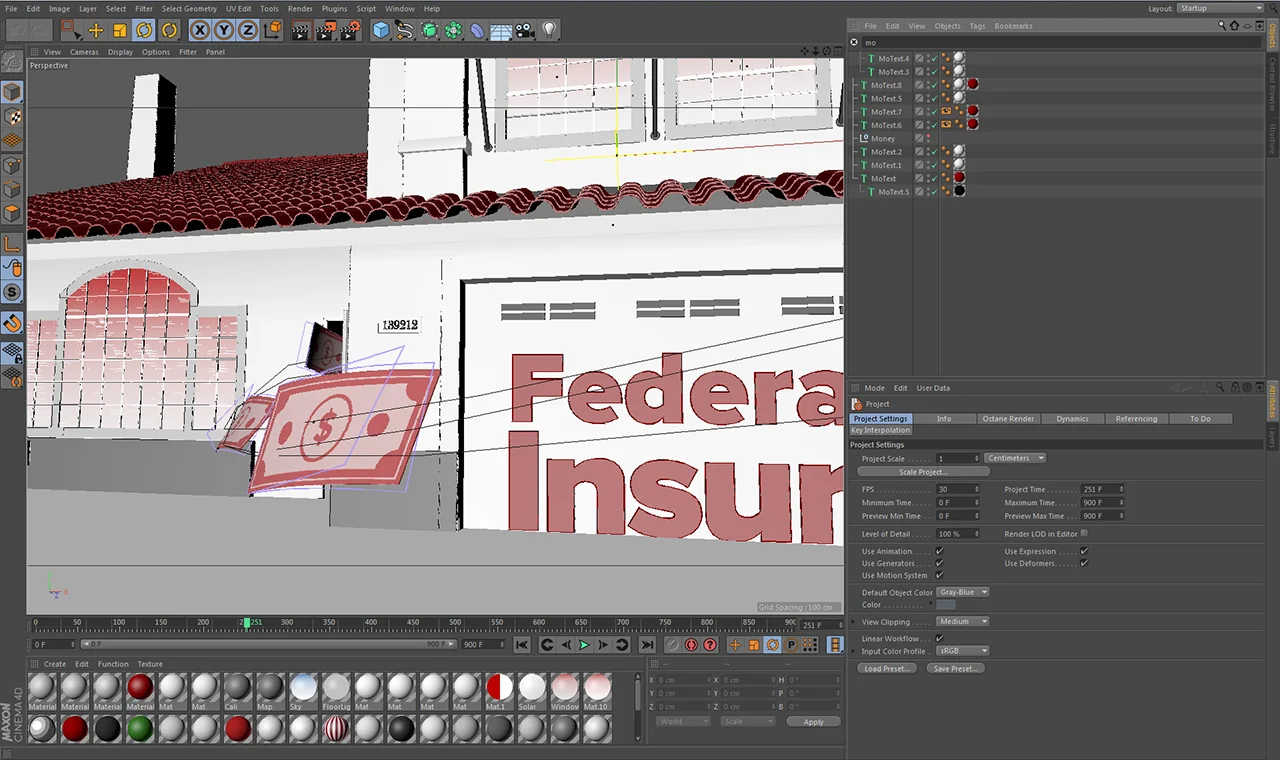Click the timeline playhead at frame 251
The width and height of the screenshot is (1280, 760).
coord(246,623)
